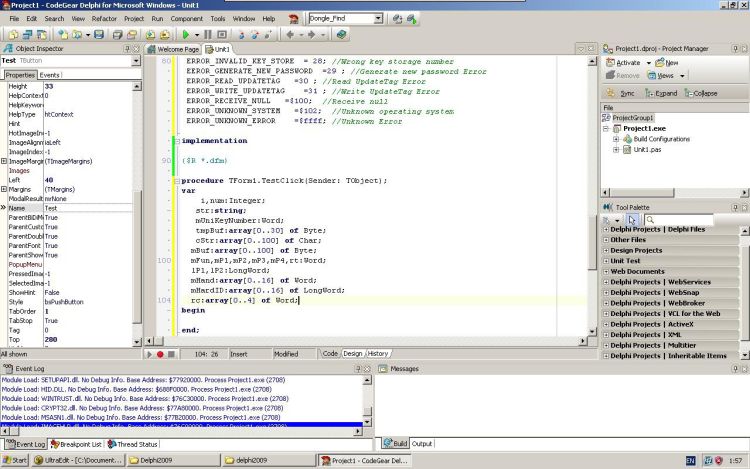Open the Run button dropdown arrow

tap(196, 35)
